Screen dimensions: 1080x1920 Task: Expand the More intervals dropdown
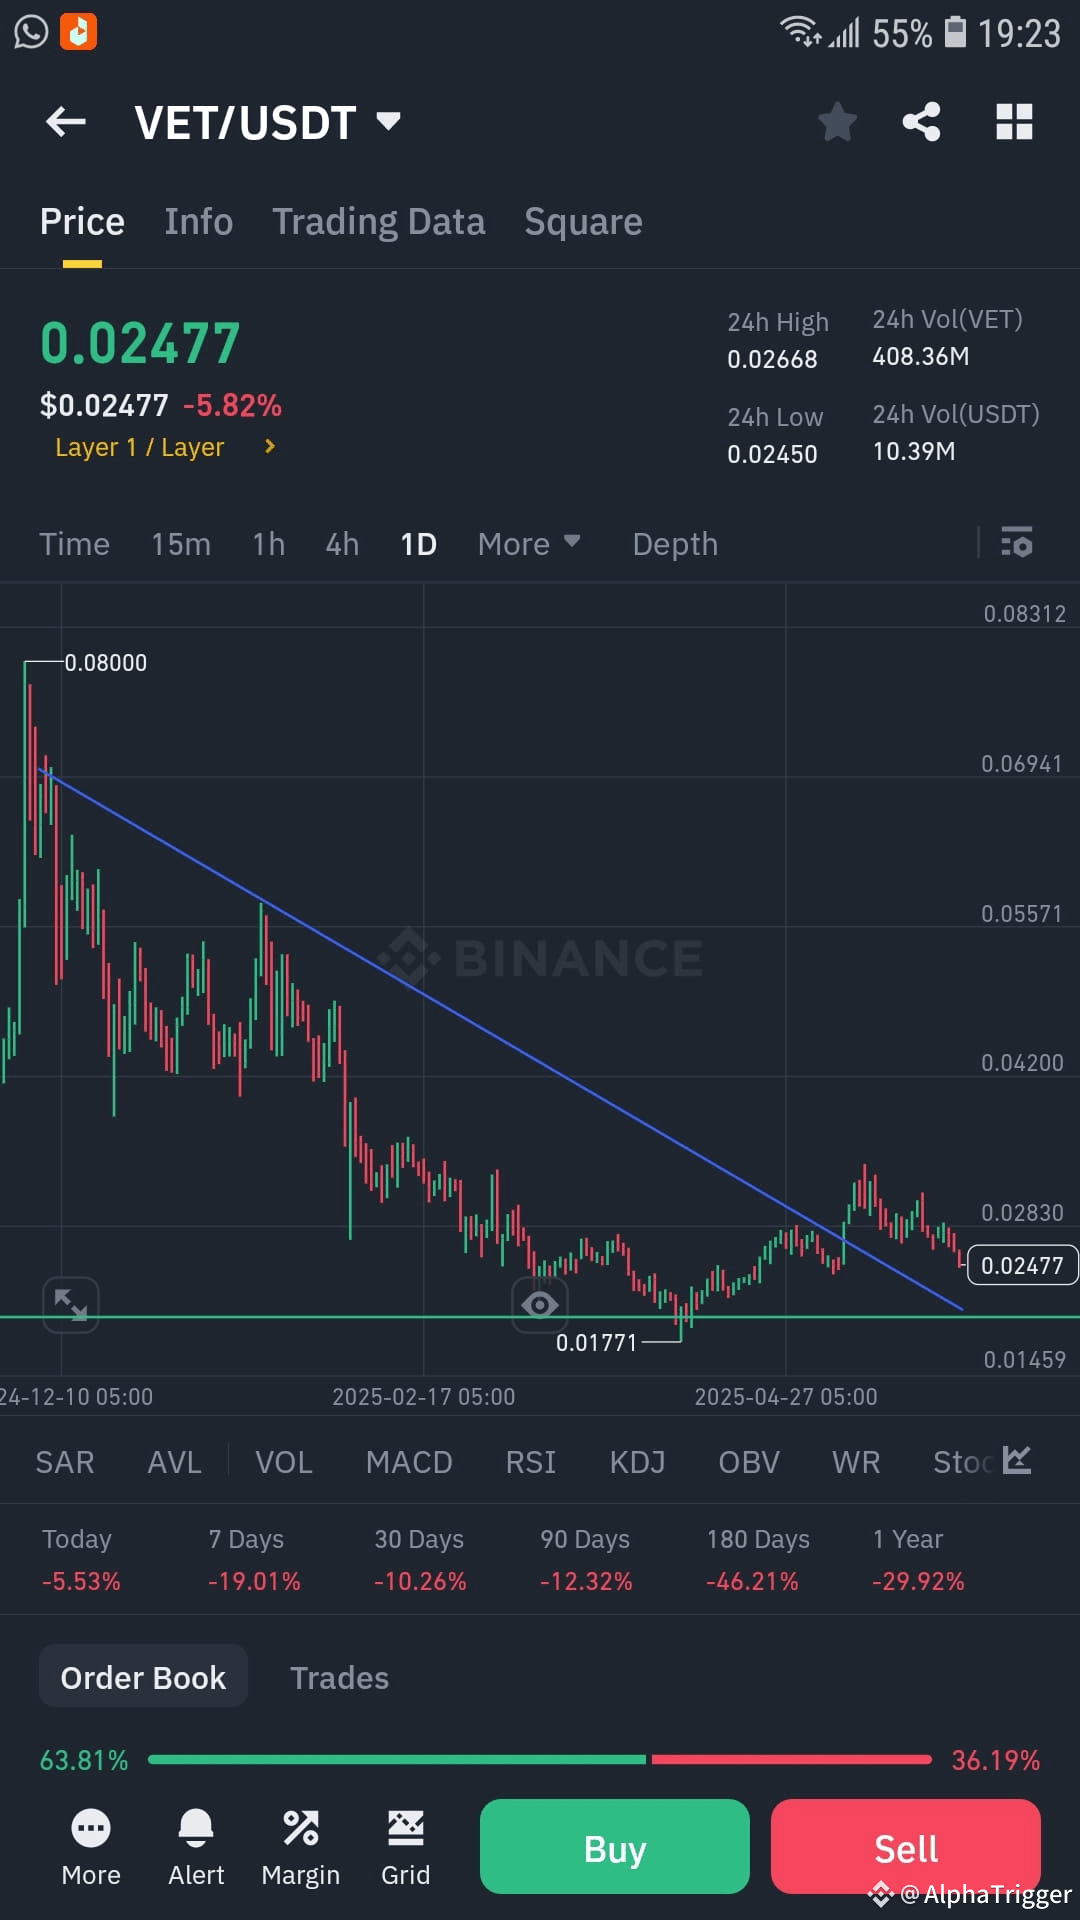529,544
